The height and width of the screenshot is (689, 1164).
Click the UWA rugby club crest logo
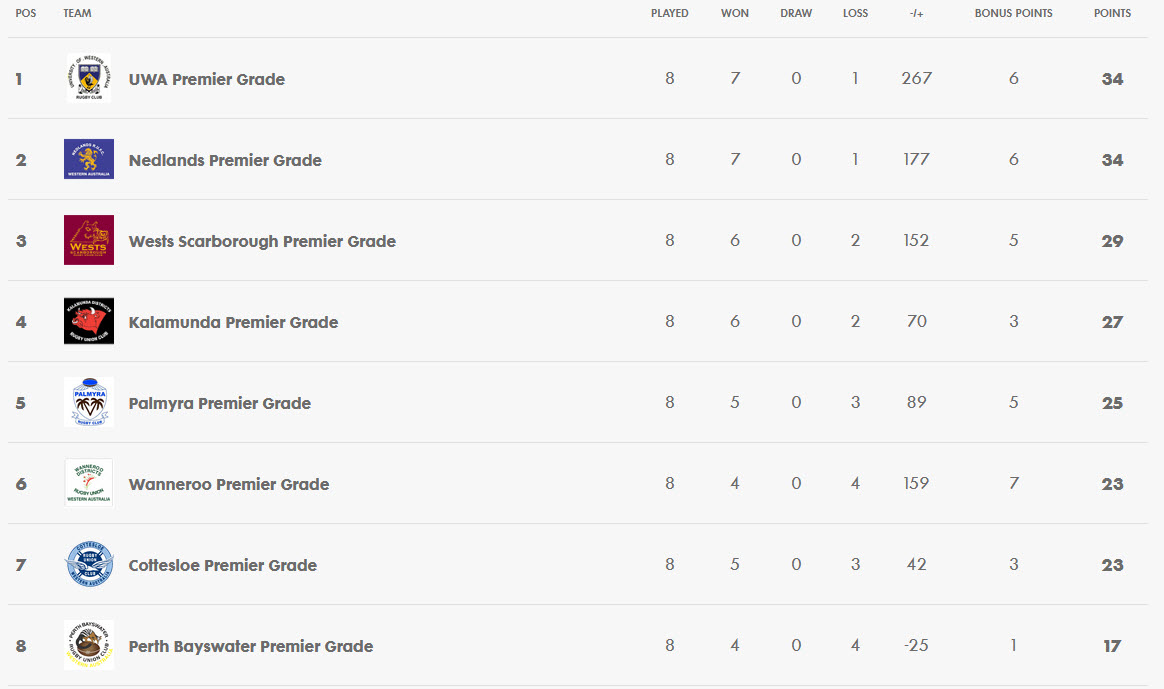coord(89,78)
